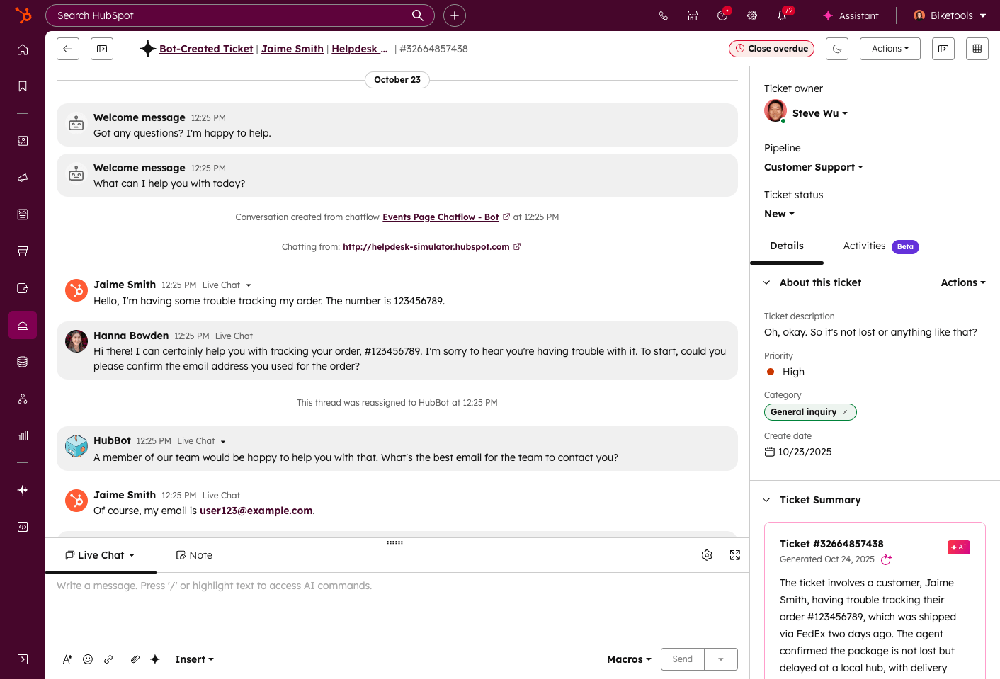
Task: Click the user123@example.com email link
Action: coord(256,511)
